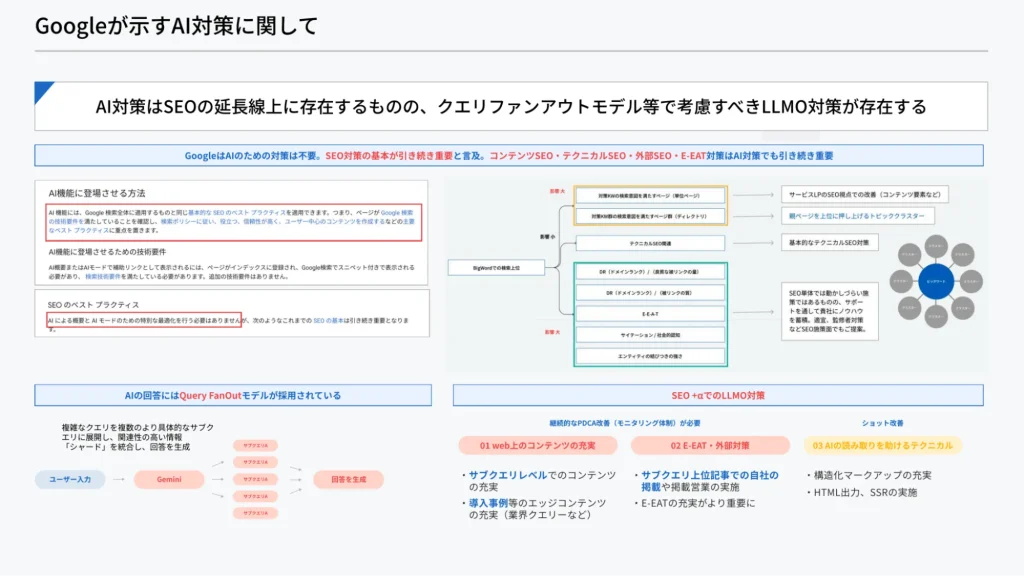The image size is (1024, 576).
Task: Select the SEO +αでのLLMO対策 header bar
Action: click(x=718, y=395)
